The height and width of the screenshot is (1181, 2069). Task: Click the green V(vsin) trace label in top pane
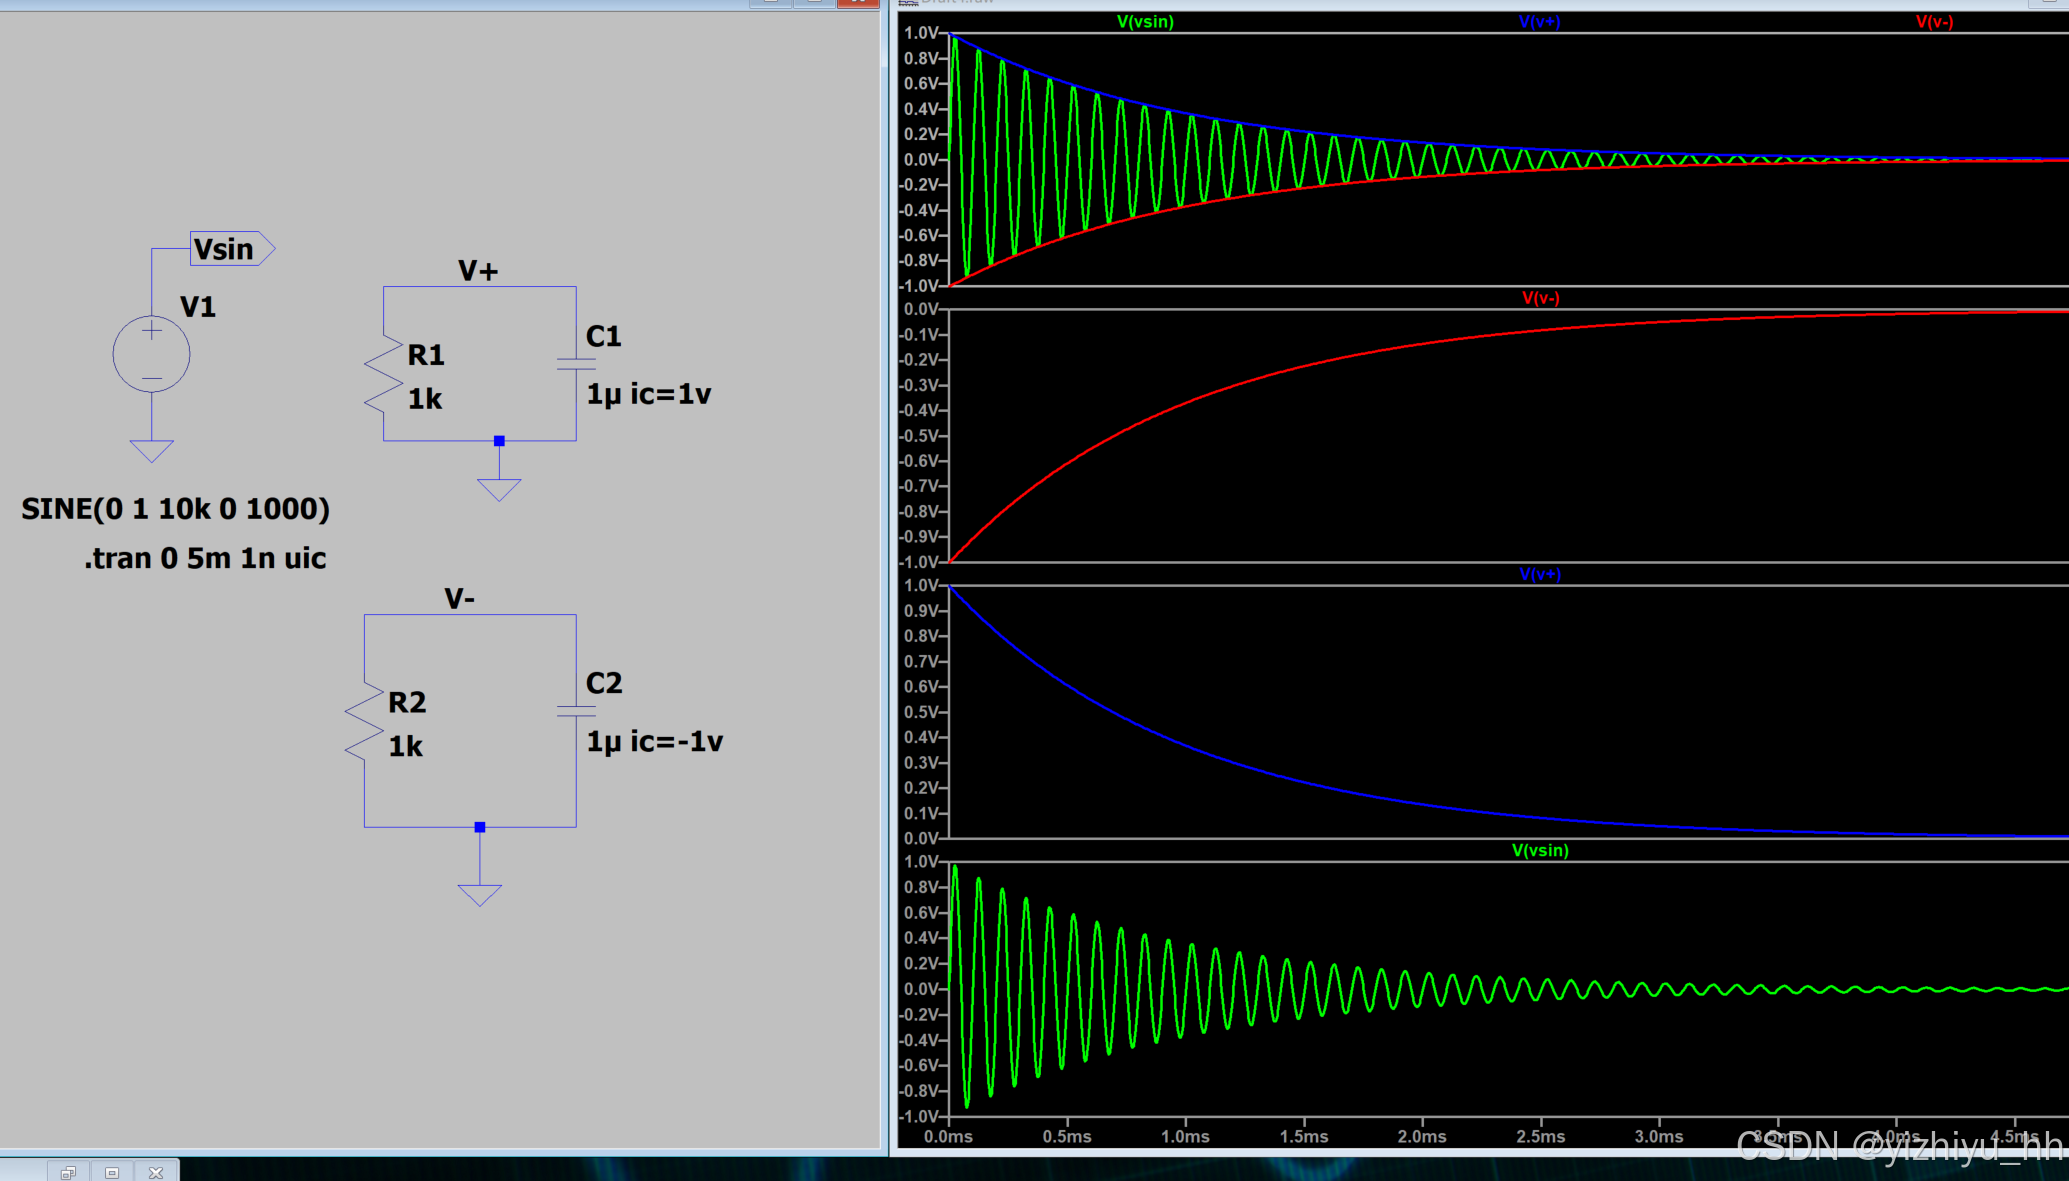coord(1145,22)
